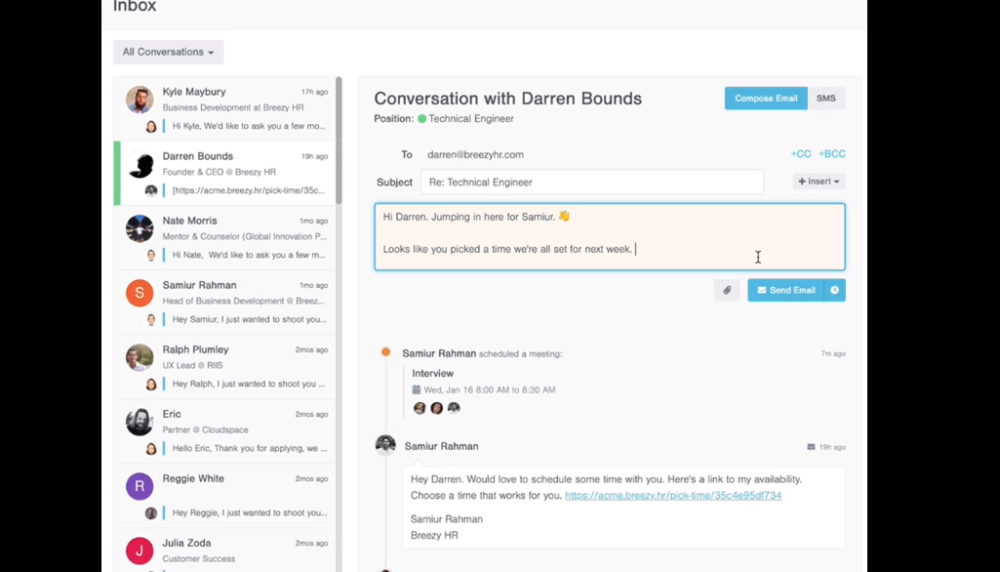1000x572 pixels.
Task: Click the envelope icon next to 19h ago
Action: (811, 447)
